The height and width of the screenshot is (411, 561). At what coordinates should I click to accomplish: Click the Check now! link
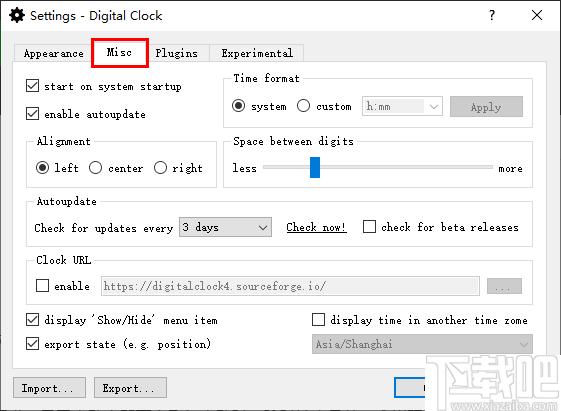click(x=316, y=227)
